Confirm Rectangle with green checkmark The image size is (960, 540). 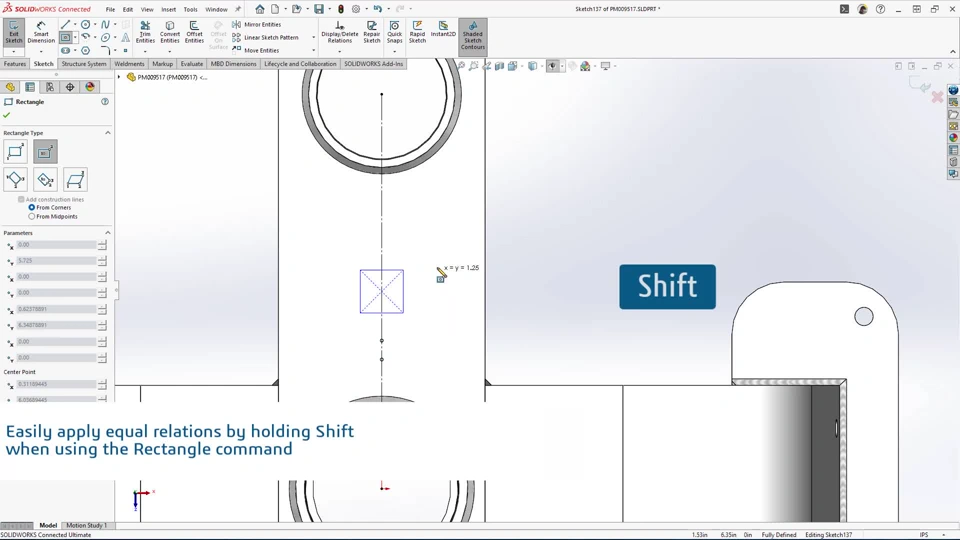point(7,115)
